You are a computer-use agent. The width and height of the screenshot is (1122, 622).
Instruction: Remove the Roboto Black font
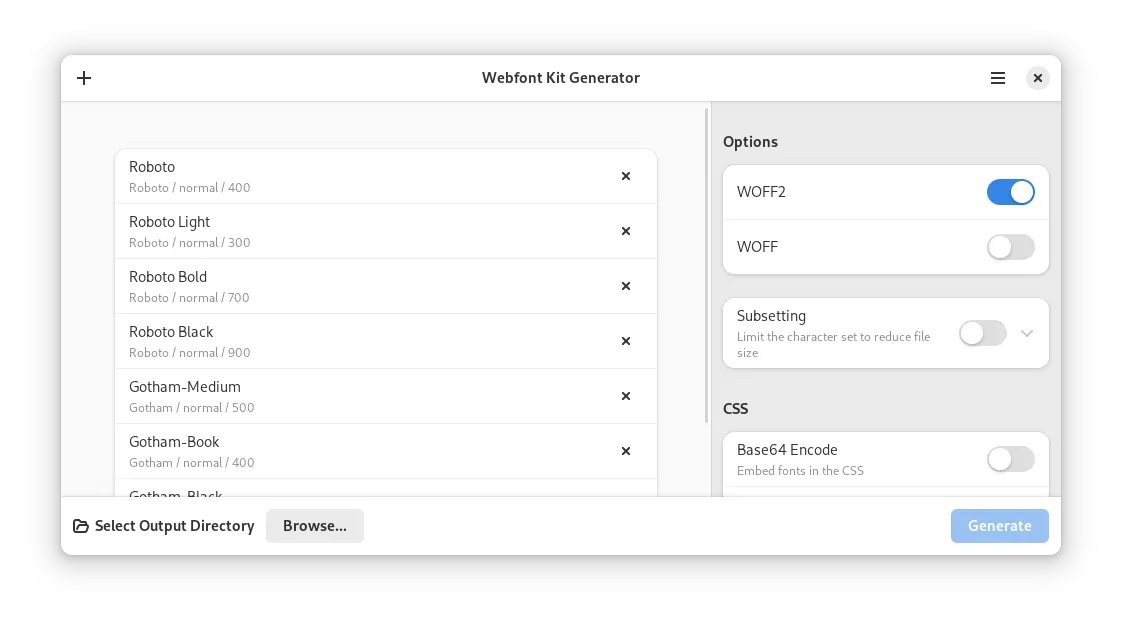coord(625,341)
